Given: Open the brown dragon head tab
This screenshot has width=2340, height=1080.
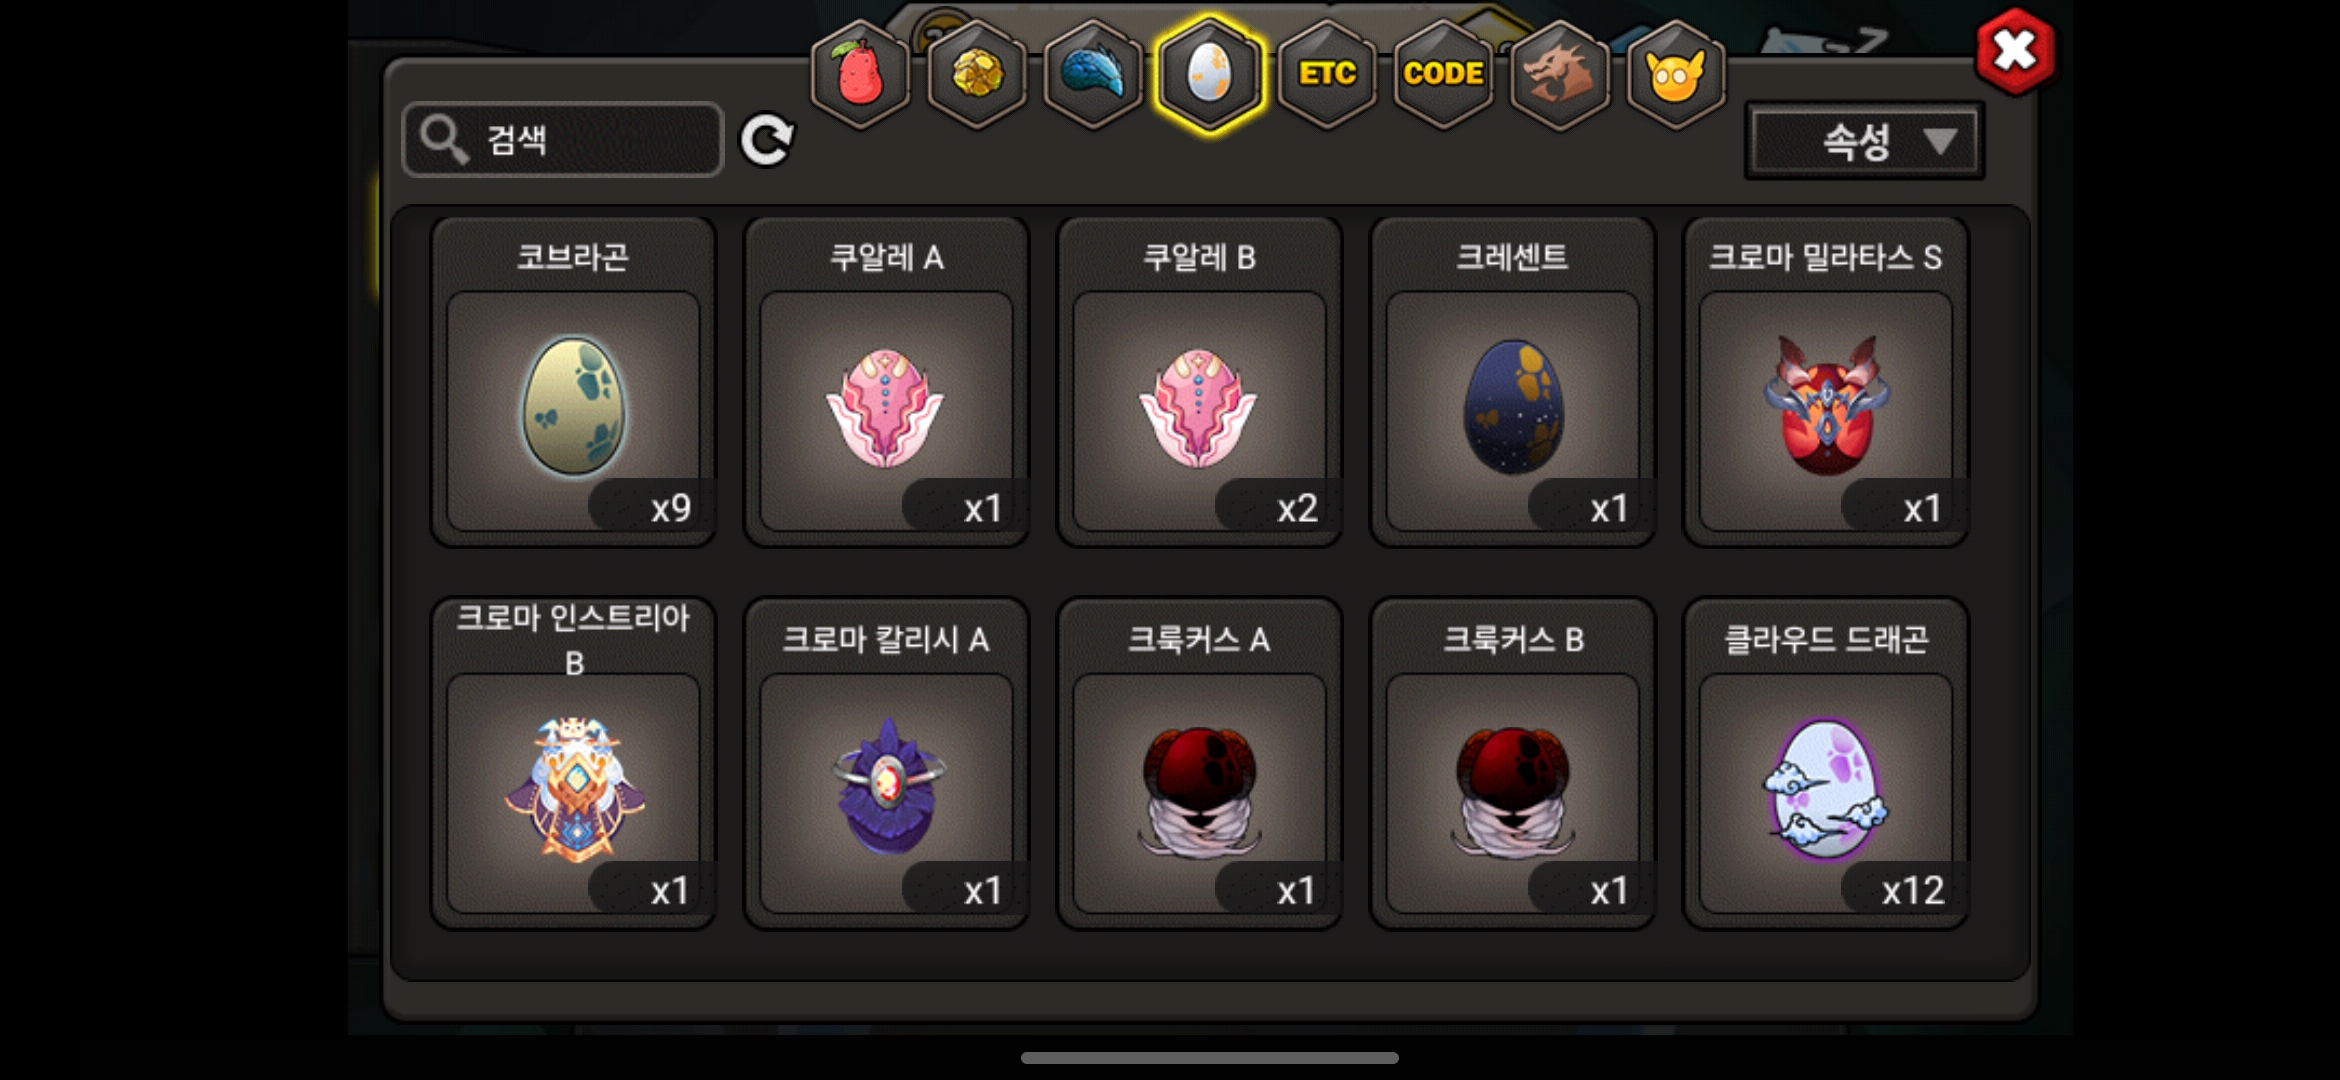Looking at the screenshot, I should coord(1560,74).
